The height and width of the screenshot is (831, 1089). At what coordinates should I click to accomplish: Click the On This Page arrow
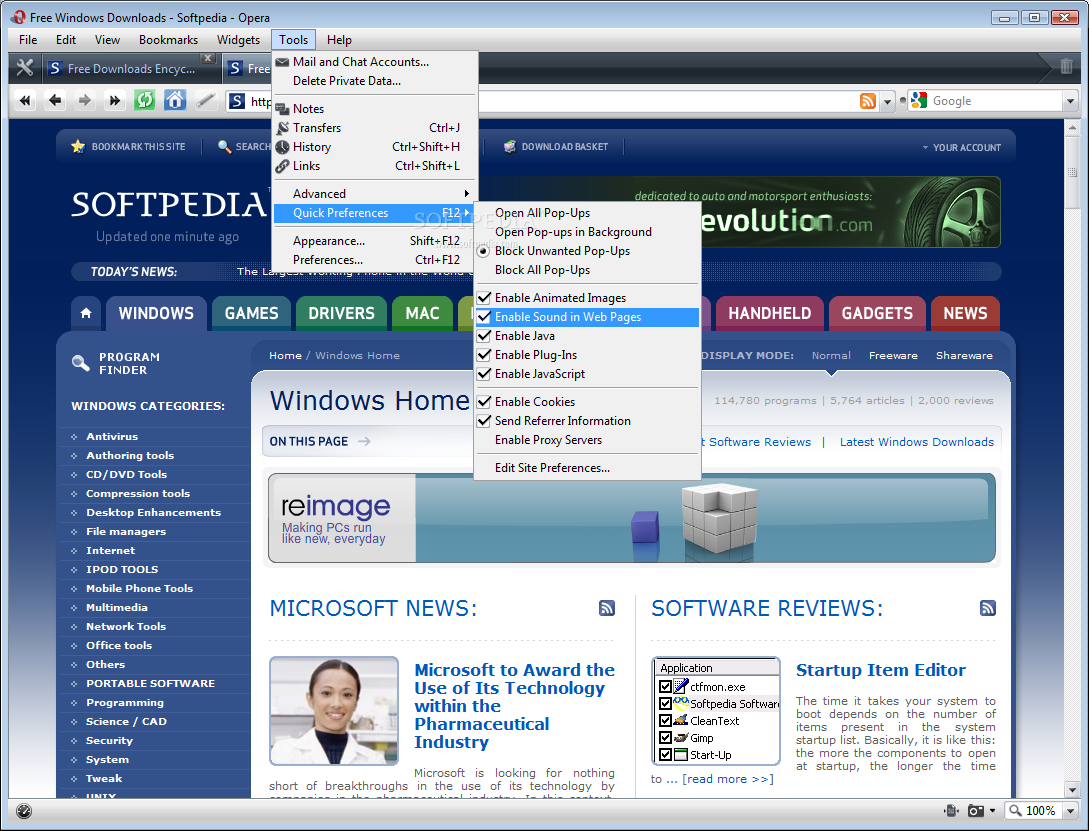[x=364, y=442]
